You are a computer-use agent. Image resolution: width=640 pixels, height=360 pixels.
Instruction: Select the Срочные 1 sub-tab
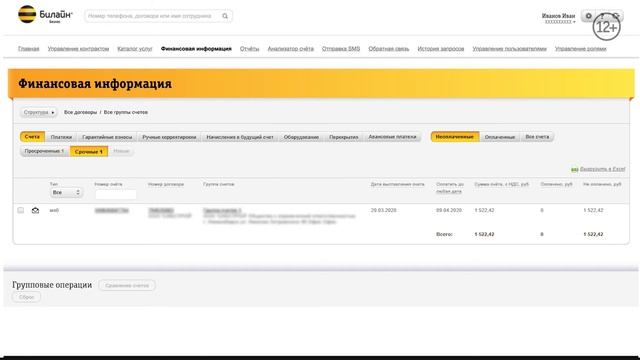[x=89, y=151]
